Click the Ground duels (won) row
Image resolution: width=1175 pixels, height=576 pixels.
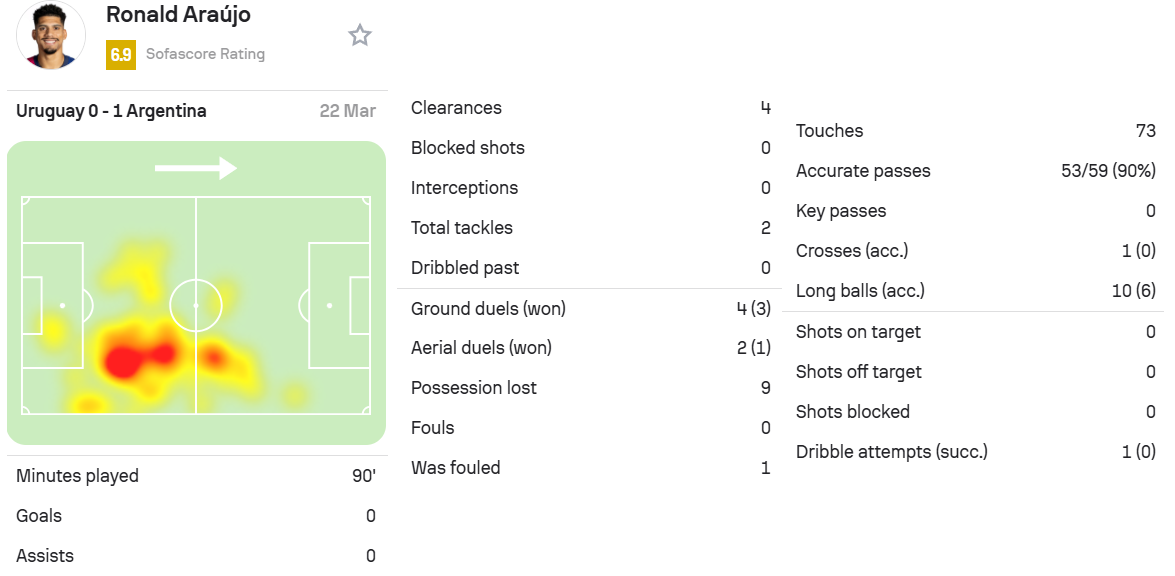click(590, 308)
